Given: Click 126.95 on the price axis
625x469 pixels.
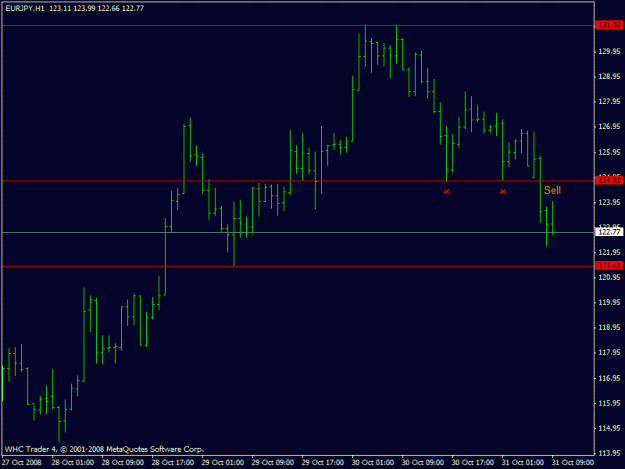Looking at the screenshot, I should (x=609, y=127).
